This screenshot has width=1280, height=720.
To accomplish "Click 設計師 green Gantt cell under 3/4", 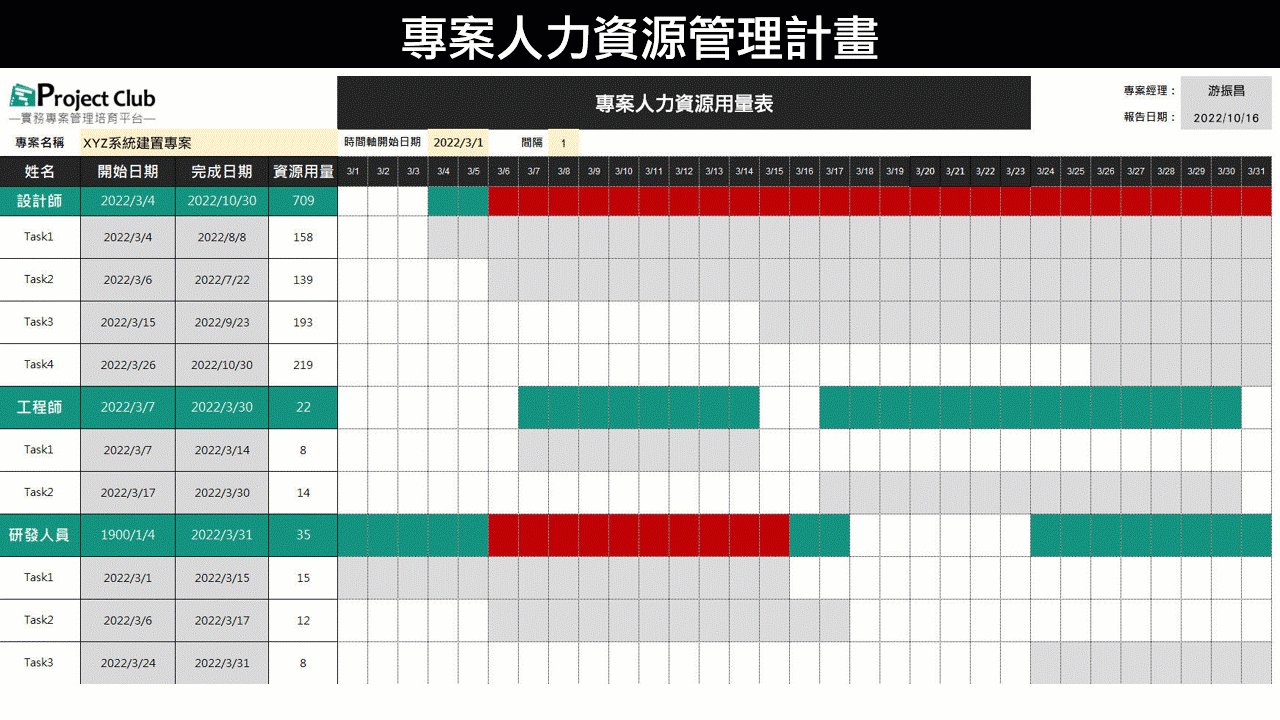I will click(443, 201).
